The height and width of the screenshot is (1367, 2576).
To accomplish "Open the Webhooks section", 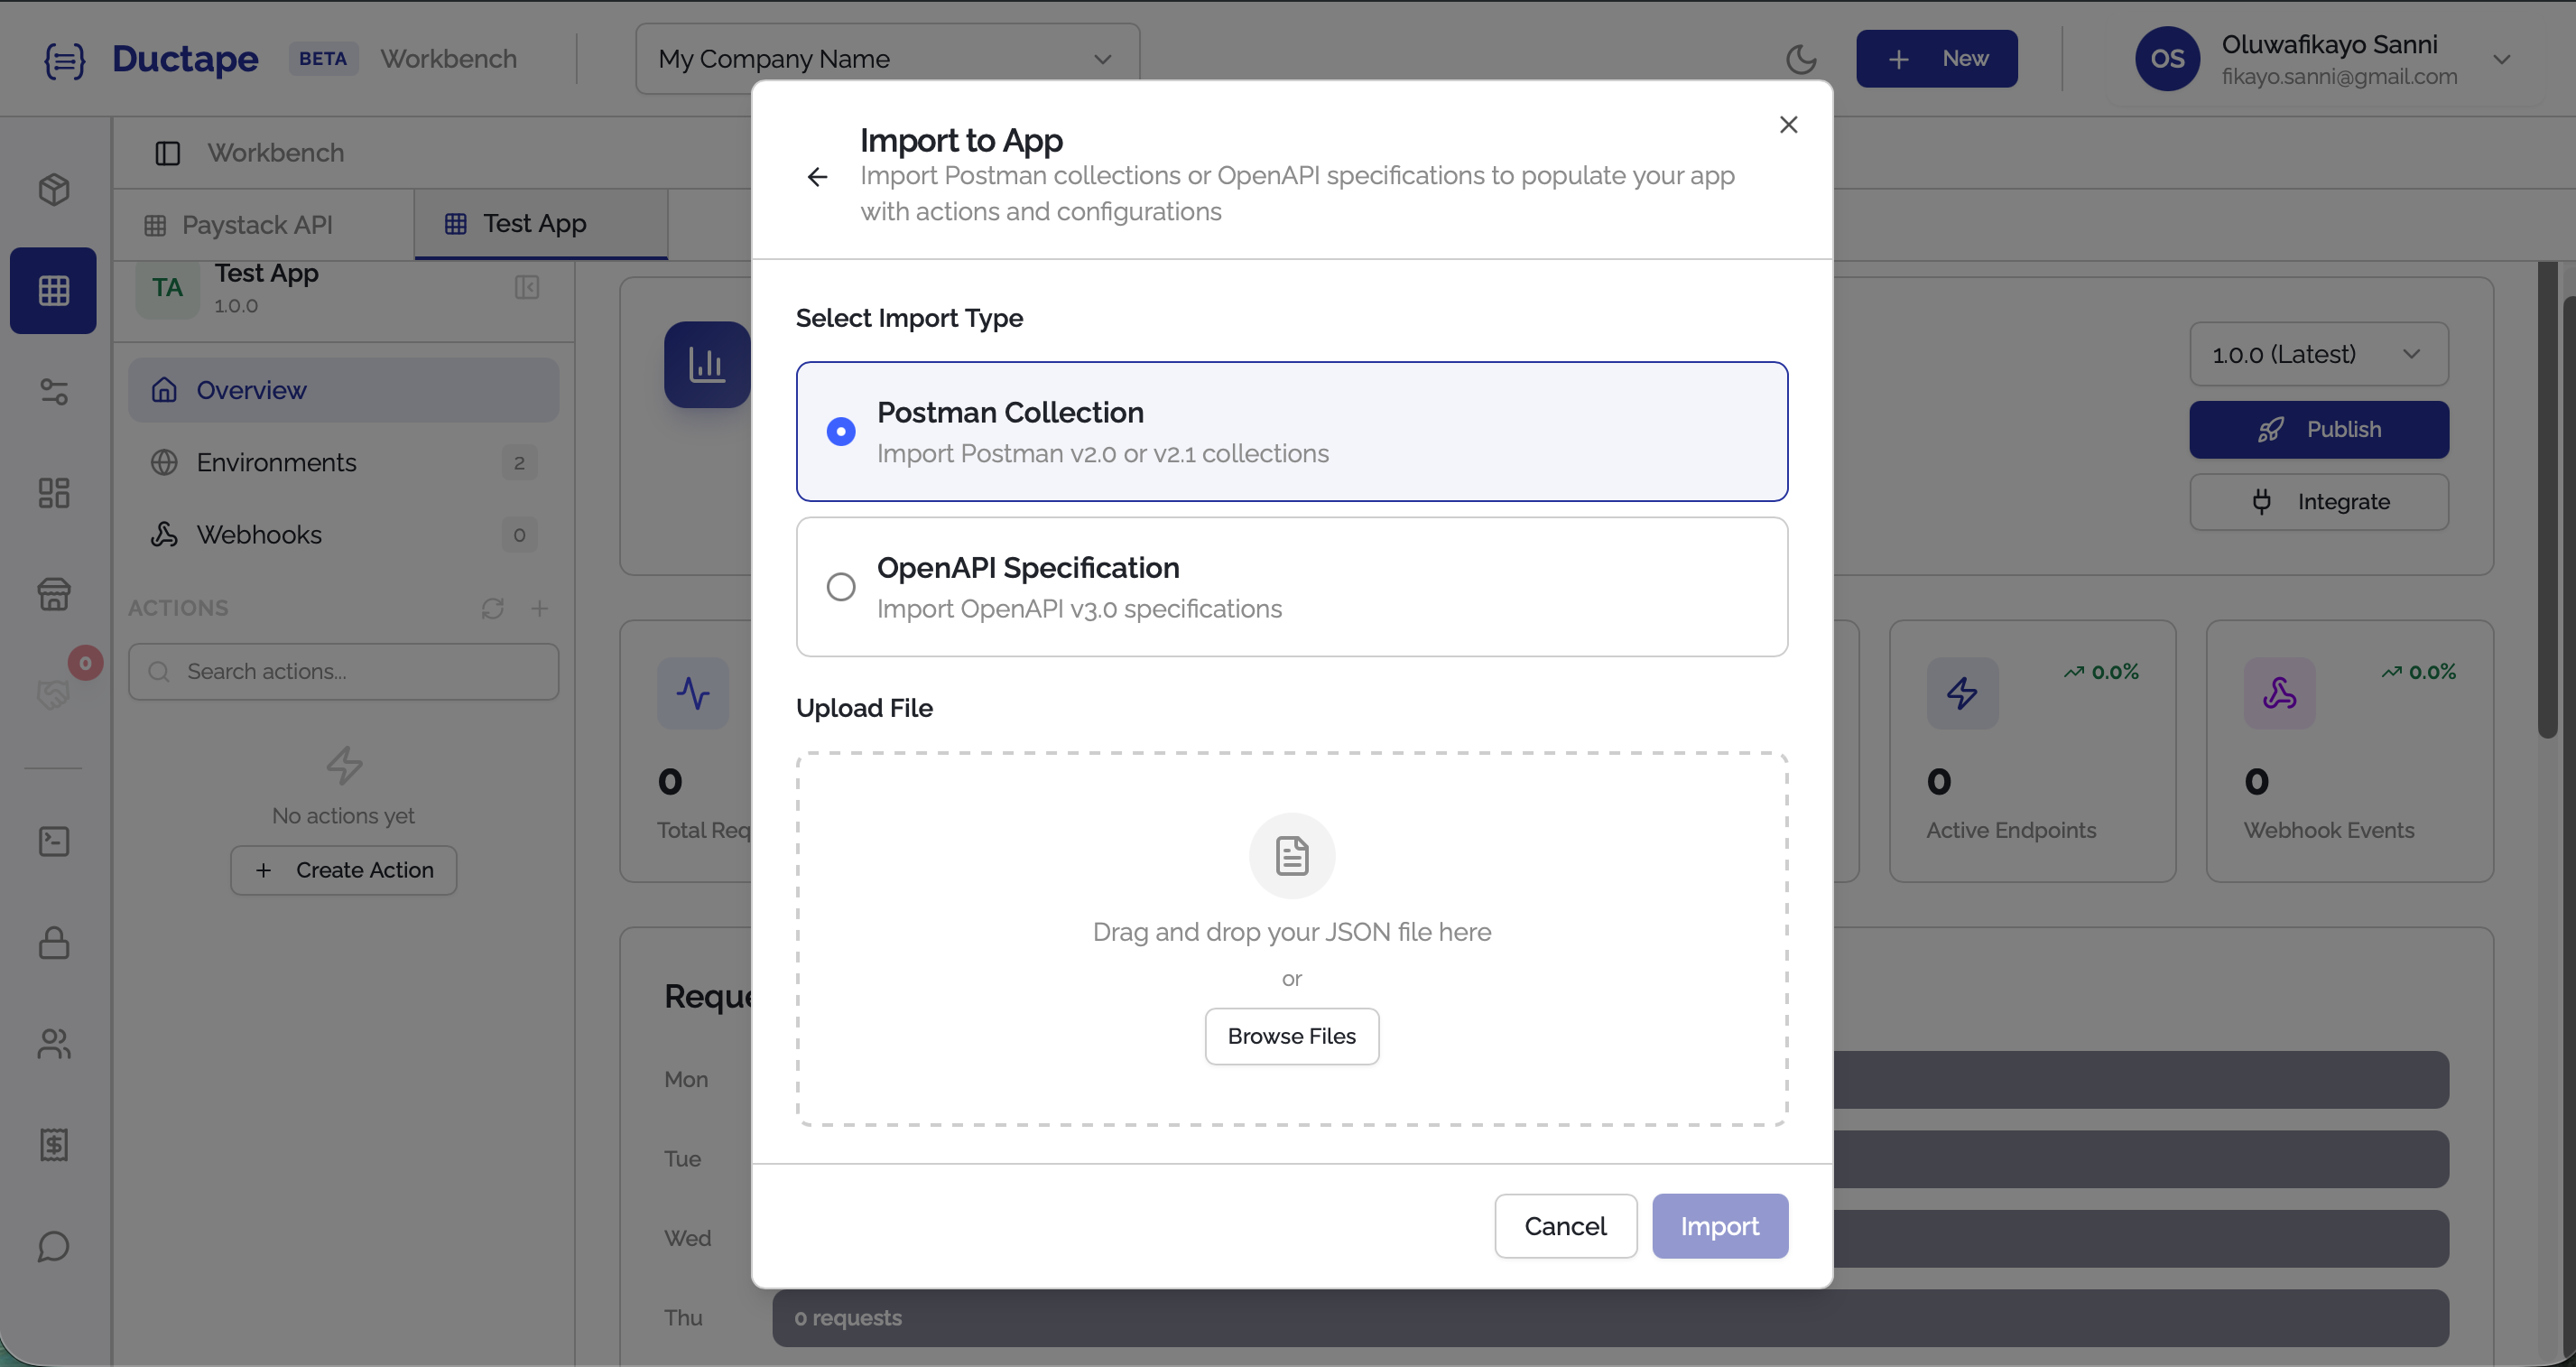I will [259, 534].
